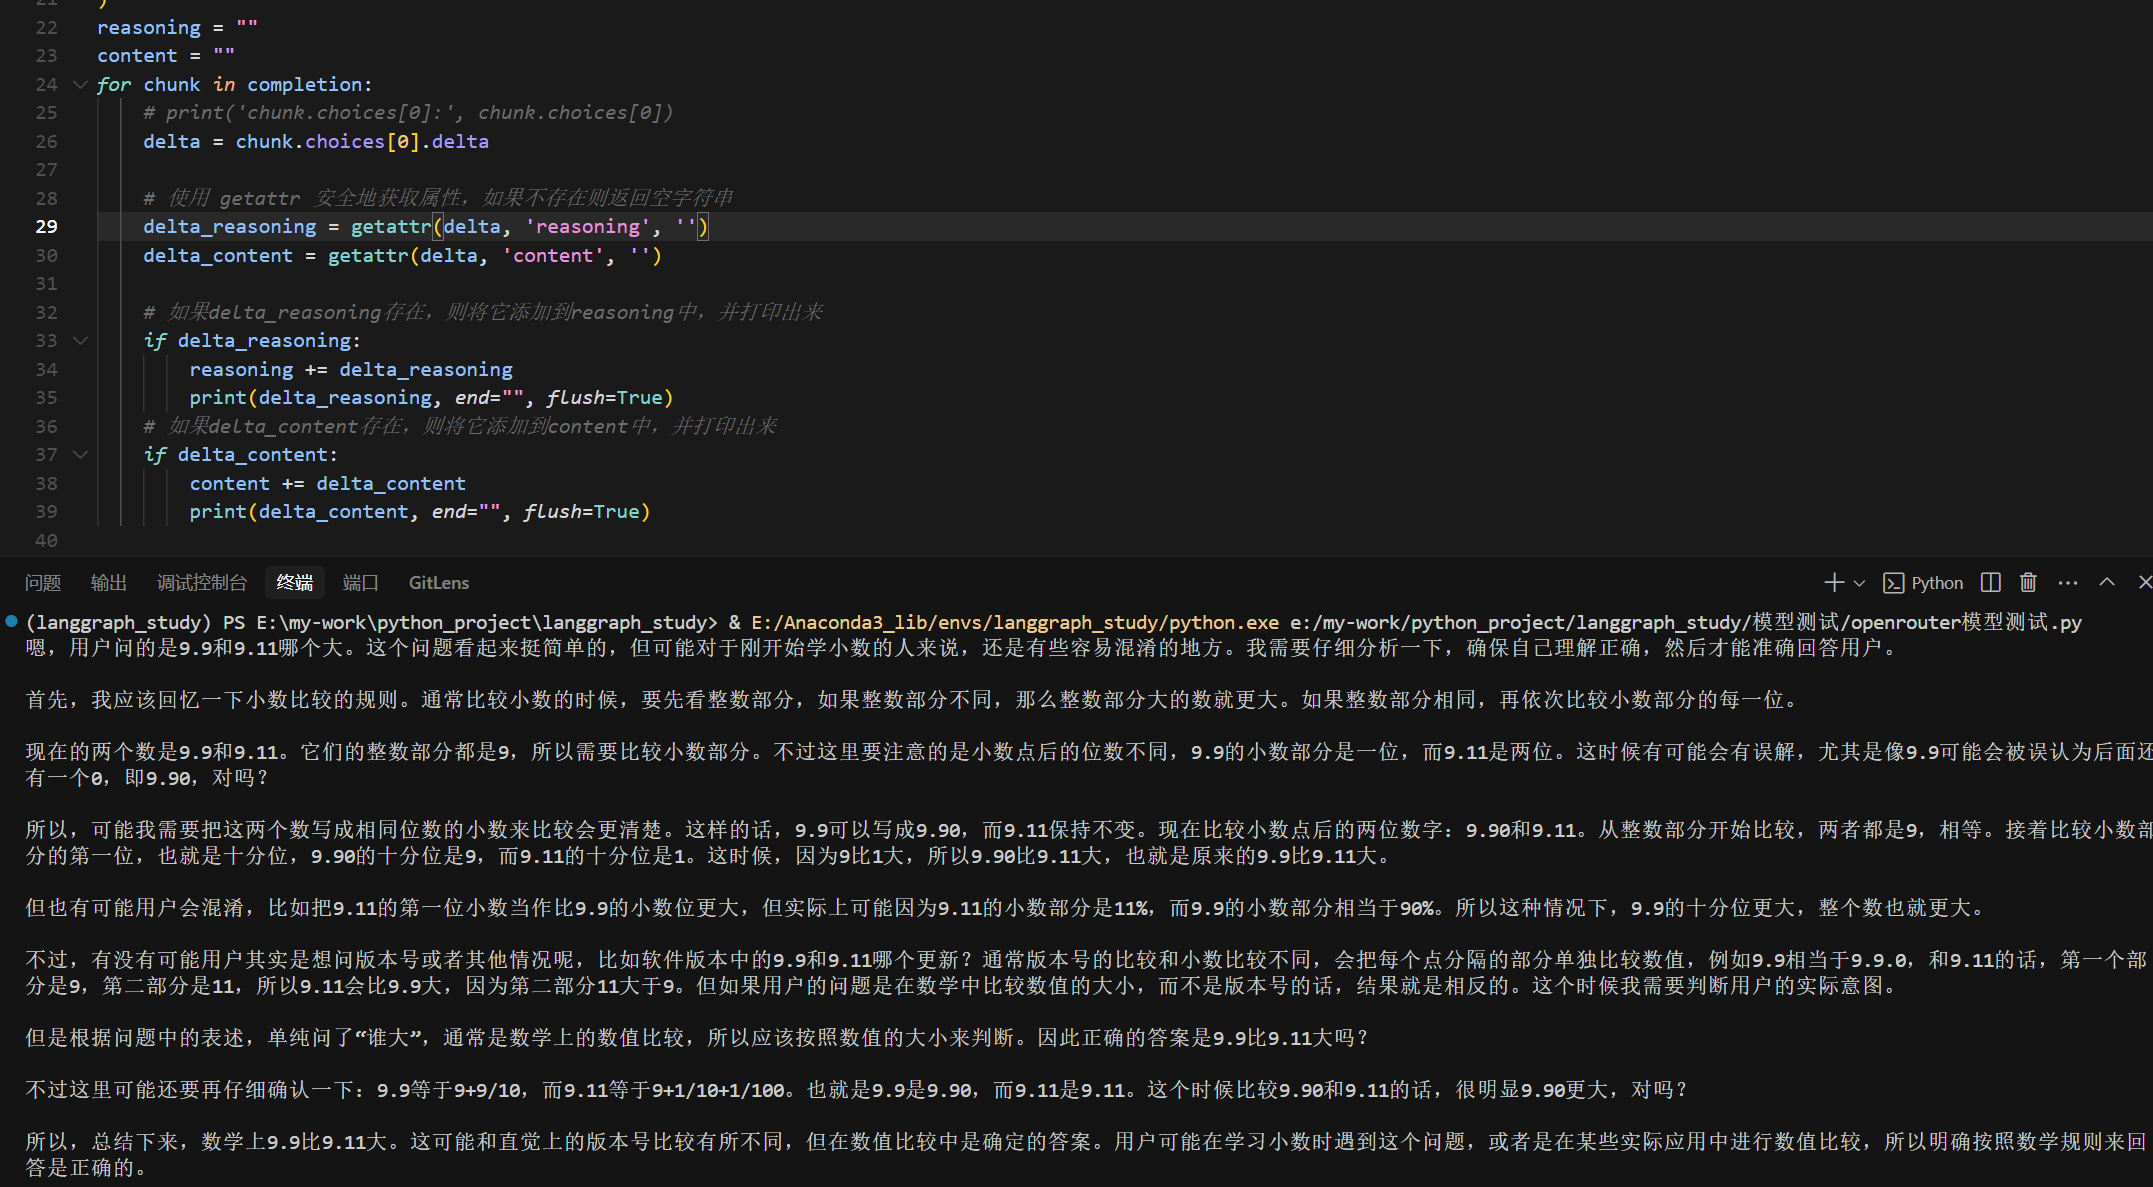Open the launch profile dropdown arrow beside plus
The height and width of the screenshot is (1187, 2153).
(x=1859, y=583)
